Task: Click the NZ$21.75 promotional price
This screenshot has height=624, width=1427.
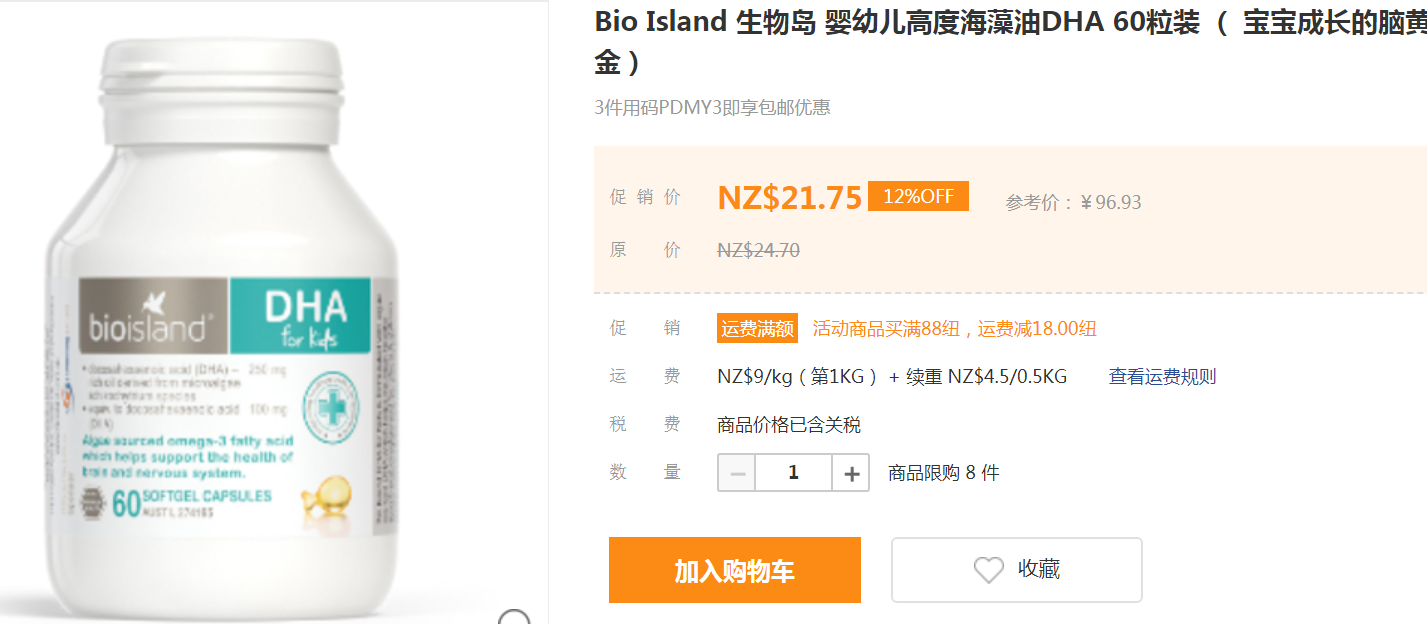Action: pos(789,198)
